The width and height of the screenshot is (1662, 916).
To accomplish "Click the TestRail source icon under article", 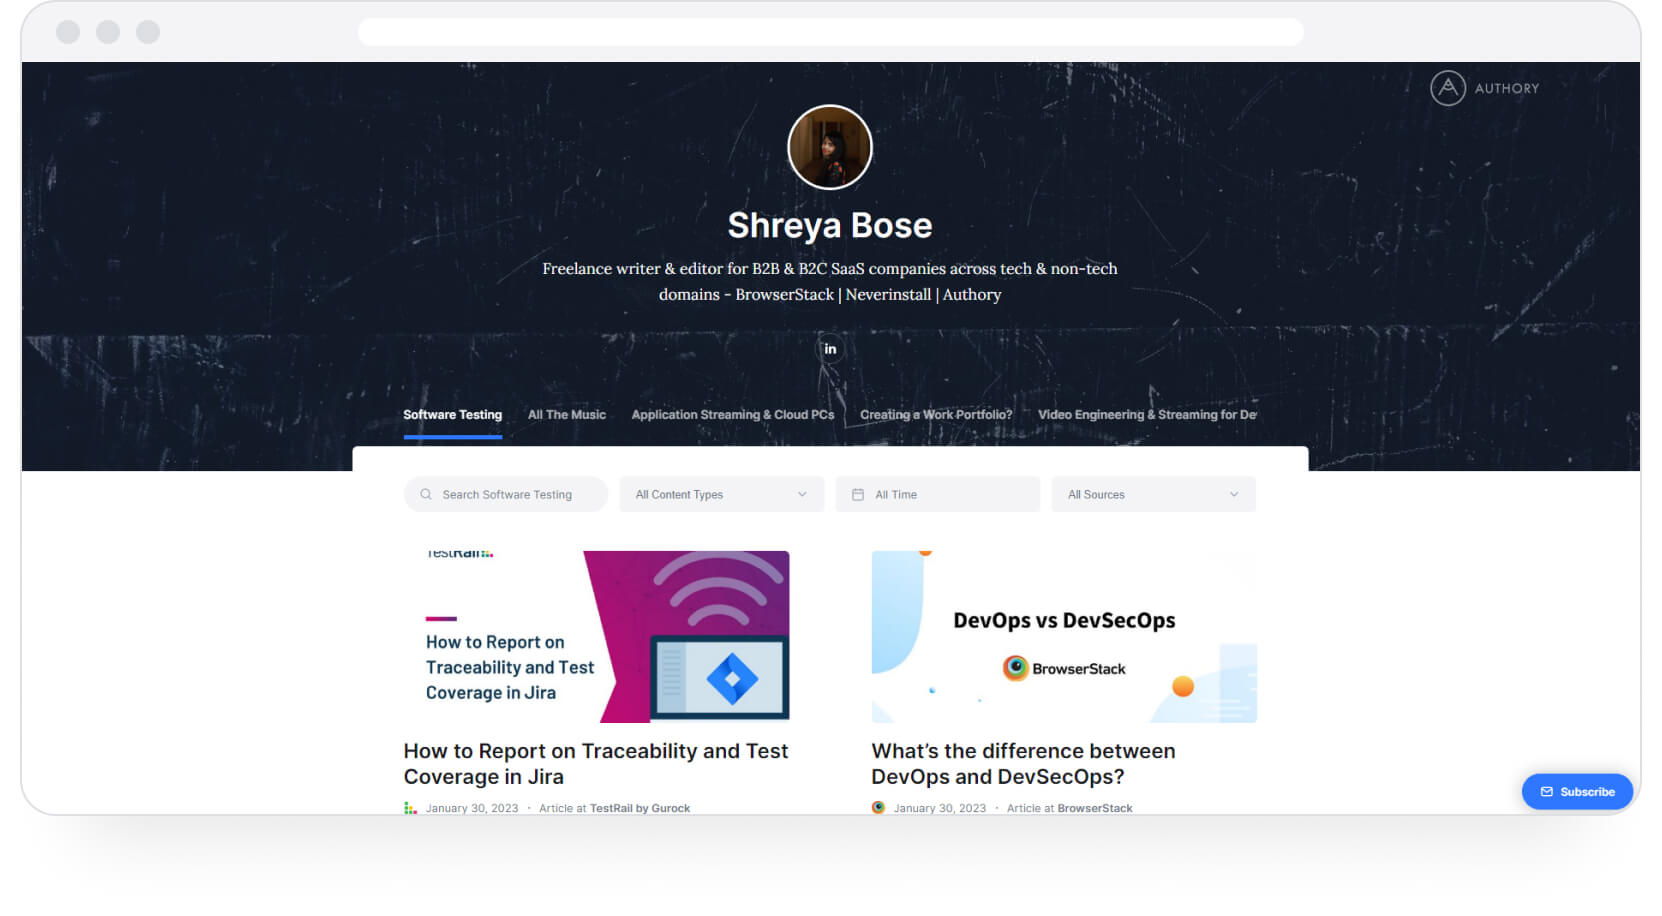I will (410, 808).
